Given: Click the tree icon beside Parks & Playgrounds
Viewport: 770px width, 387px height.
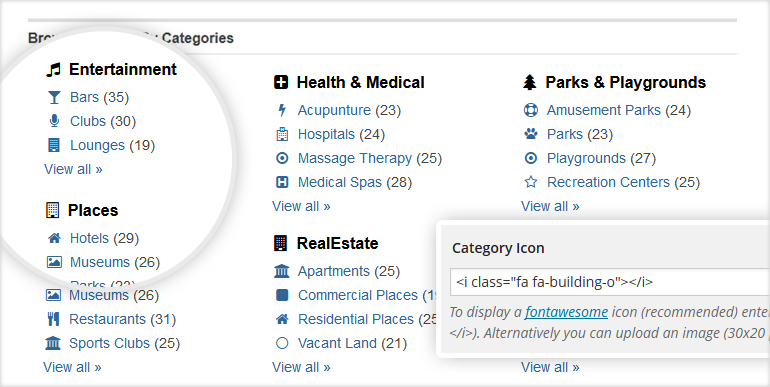Looking at the screenshot, I should [x=529, y=83].
